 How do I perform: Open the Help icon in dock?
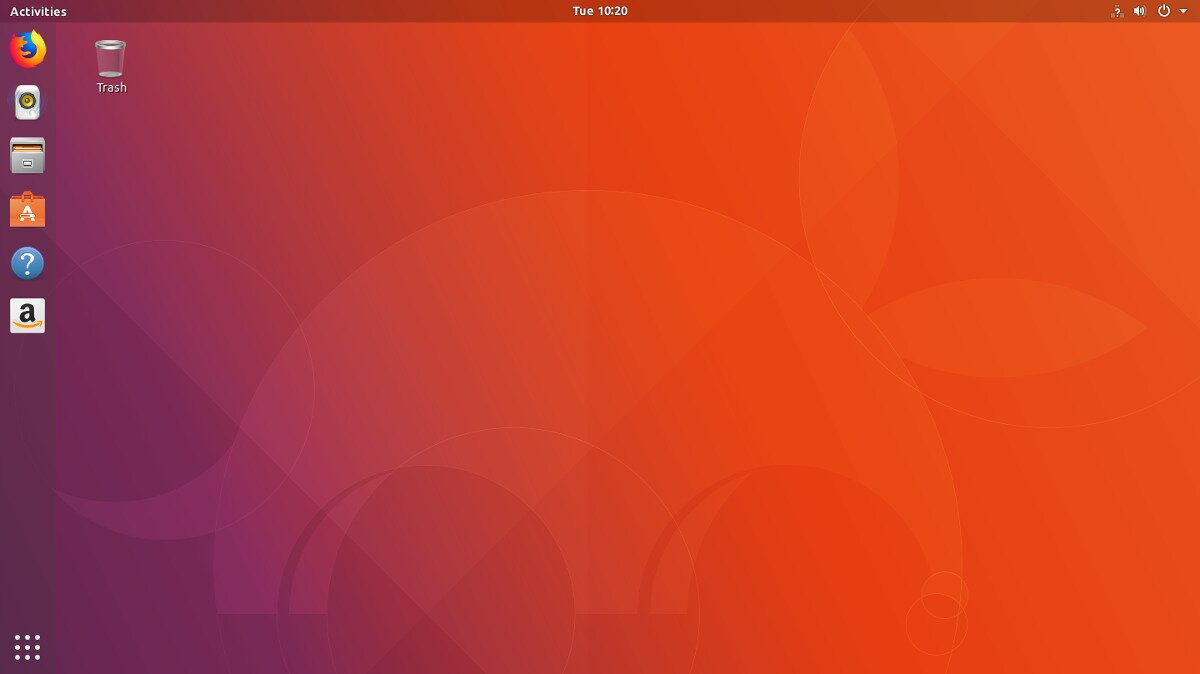pyautogui.click(x=28, y=264)
